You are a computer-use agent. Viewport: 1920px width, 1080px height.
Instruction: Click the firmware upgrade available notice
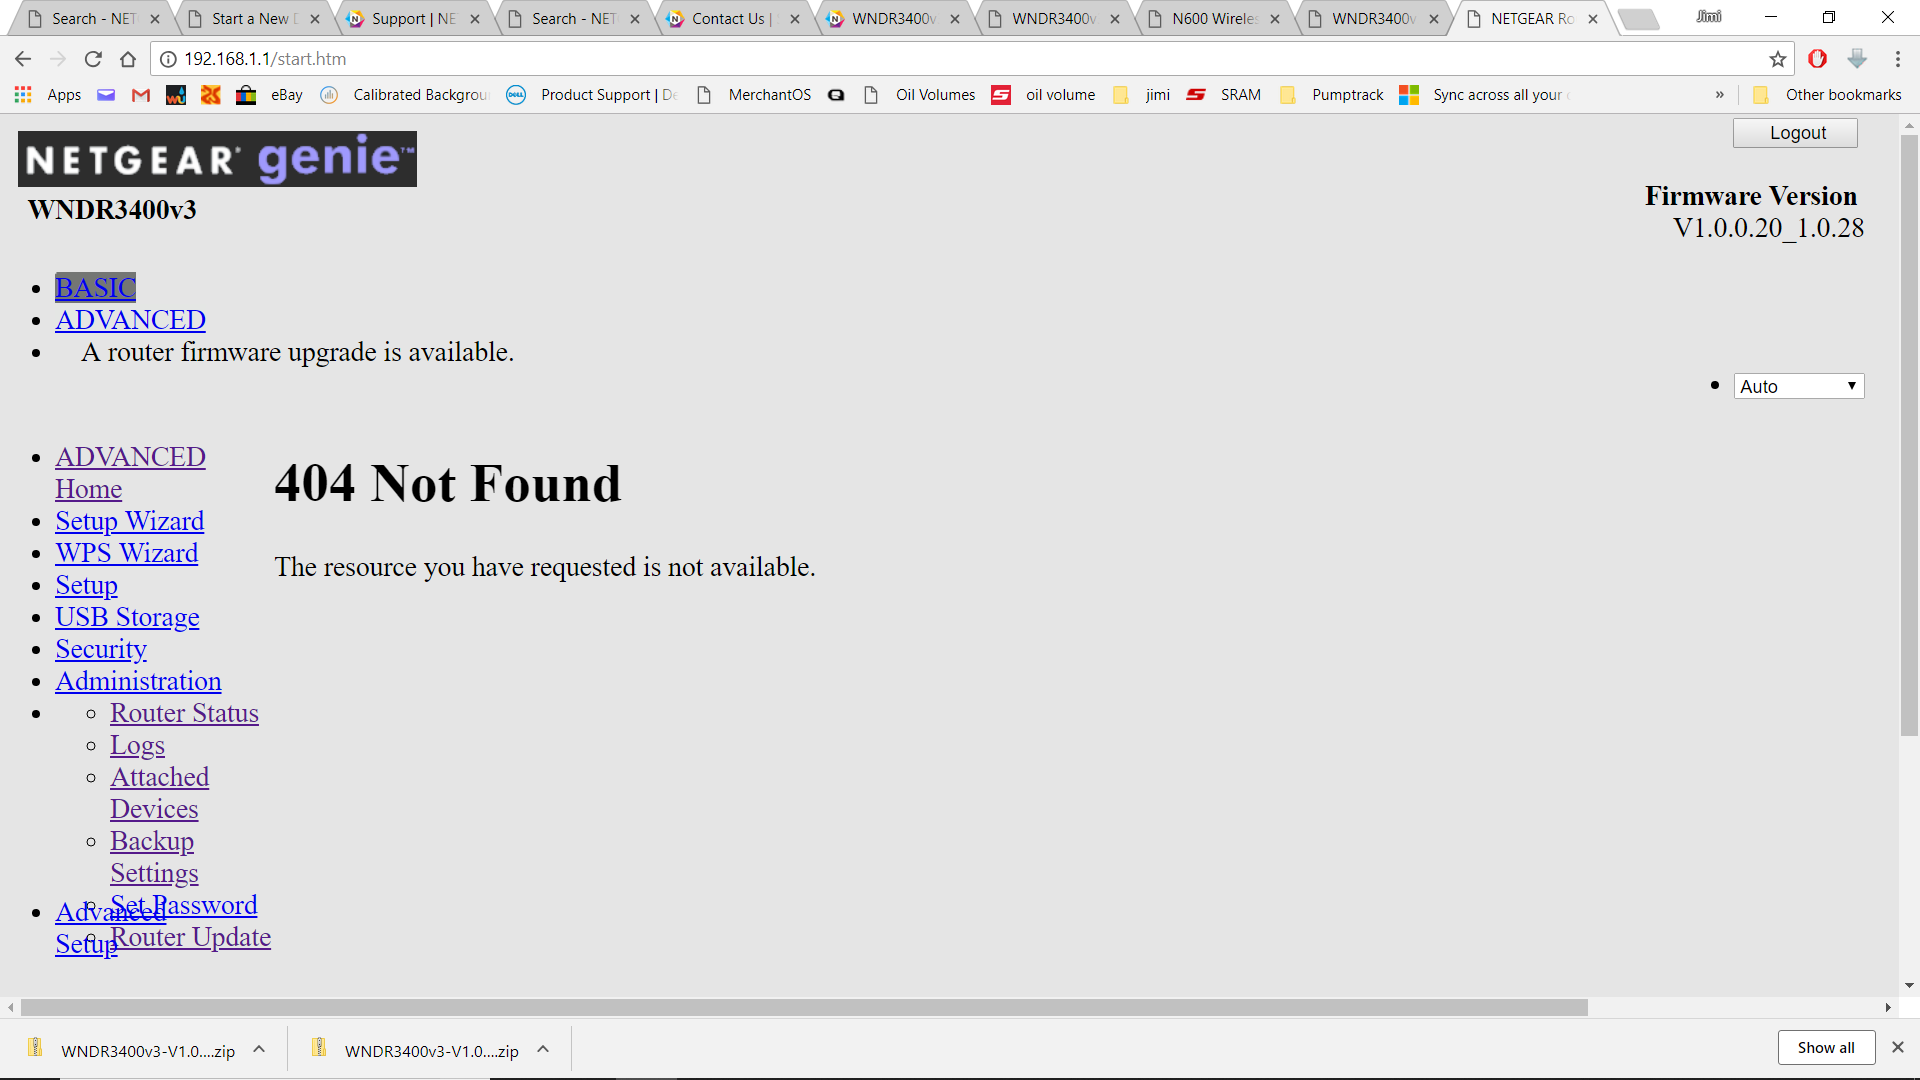[x=297, y=352]
